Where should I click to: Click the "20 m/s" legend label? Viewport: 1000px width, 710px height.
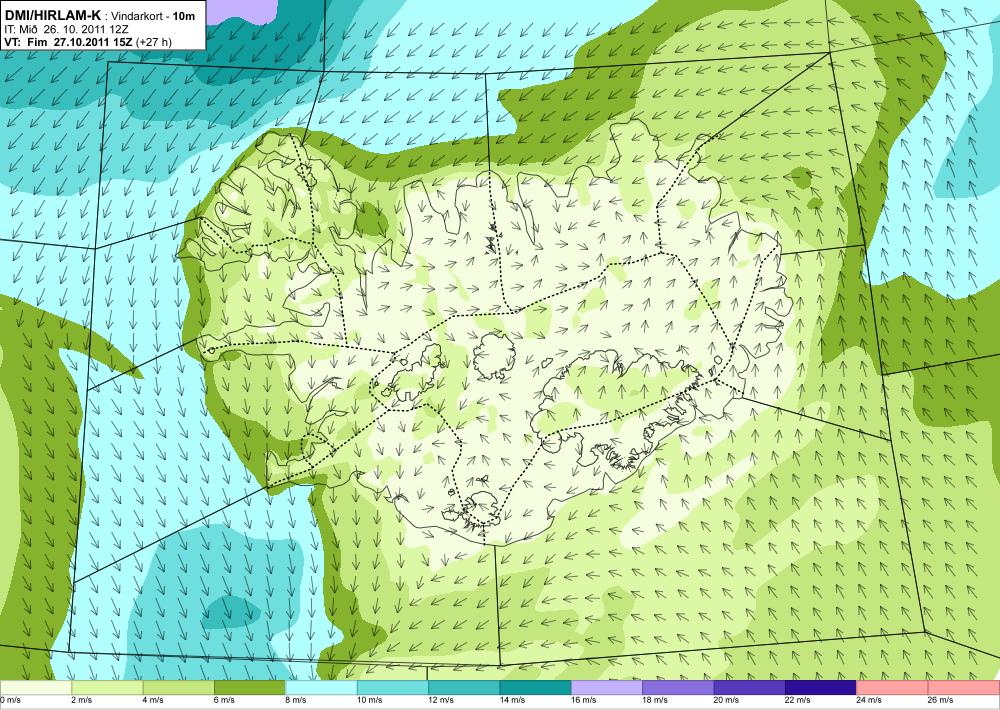726,700
